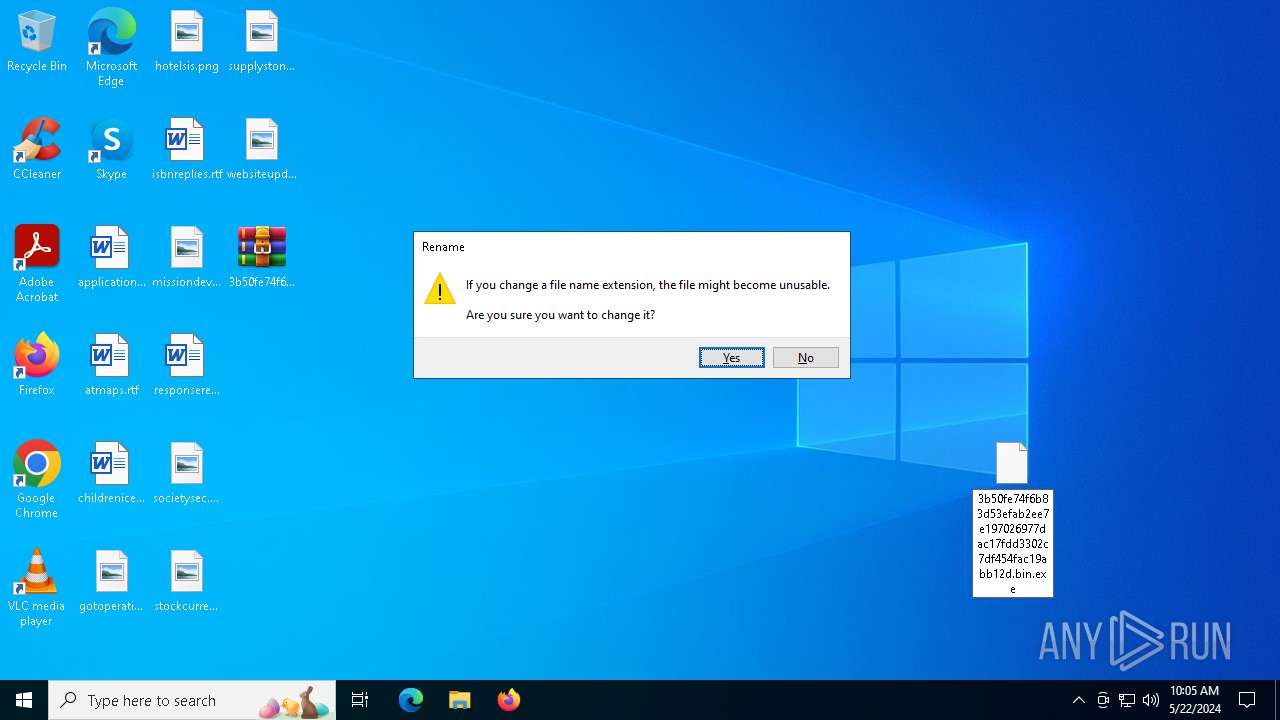Click the "Are you sure you want to change it?" text

tap(560, 315)
